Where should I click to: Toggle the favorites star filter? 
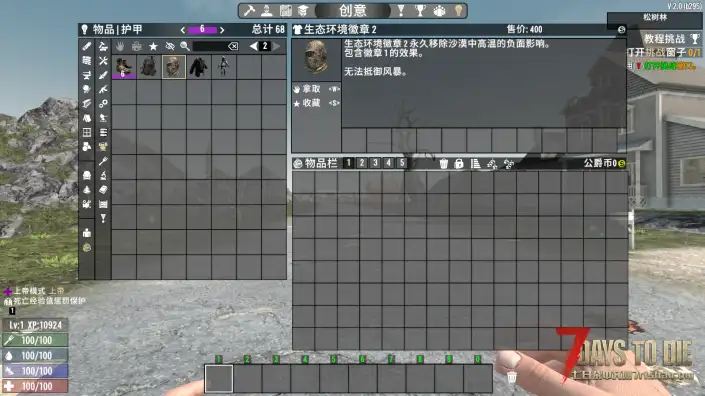pyautogui.click(x=153, y=46)
